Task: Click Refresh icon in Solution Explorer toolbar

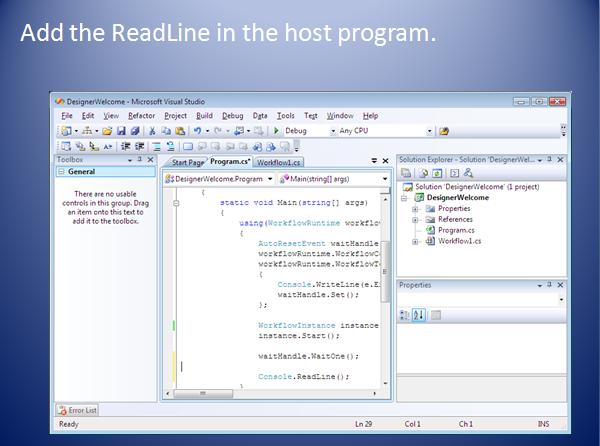Action: click(x=437, y=174)
